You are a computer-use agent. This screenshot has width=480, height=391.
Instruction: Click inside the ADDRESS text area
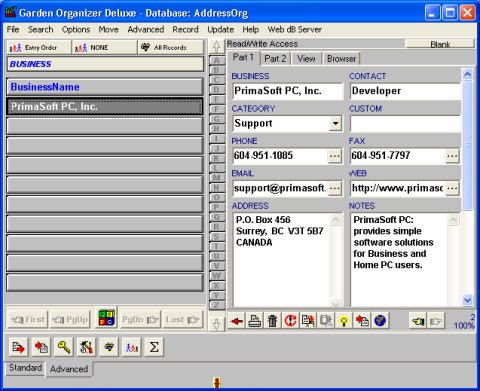(x=282, y=260)
